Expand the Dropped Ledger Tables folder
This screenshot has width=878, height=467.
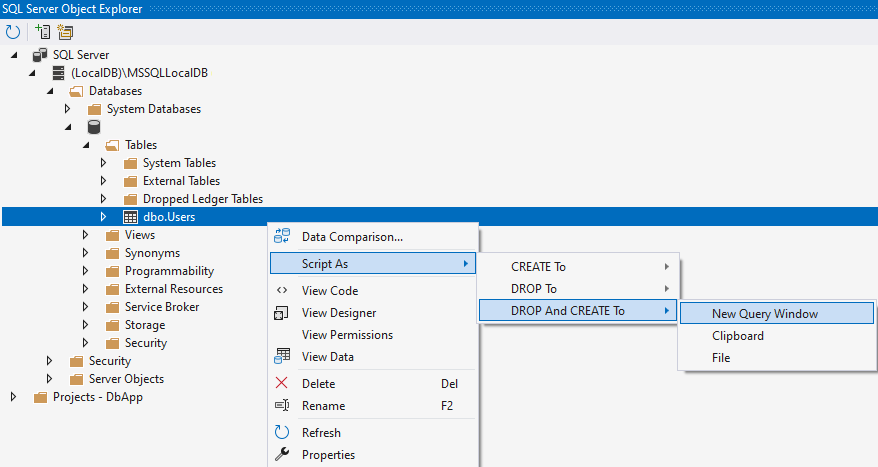[x=103, y=199]
